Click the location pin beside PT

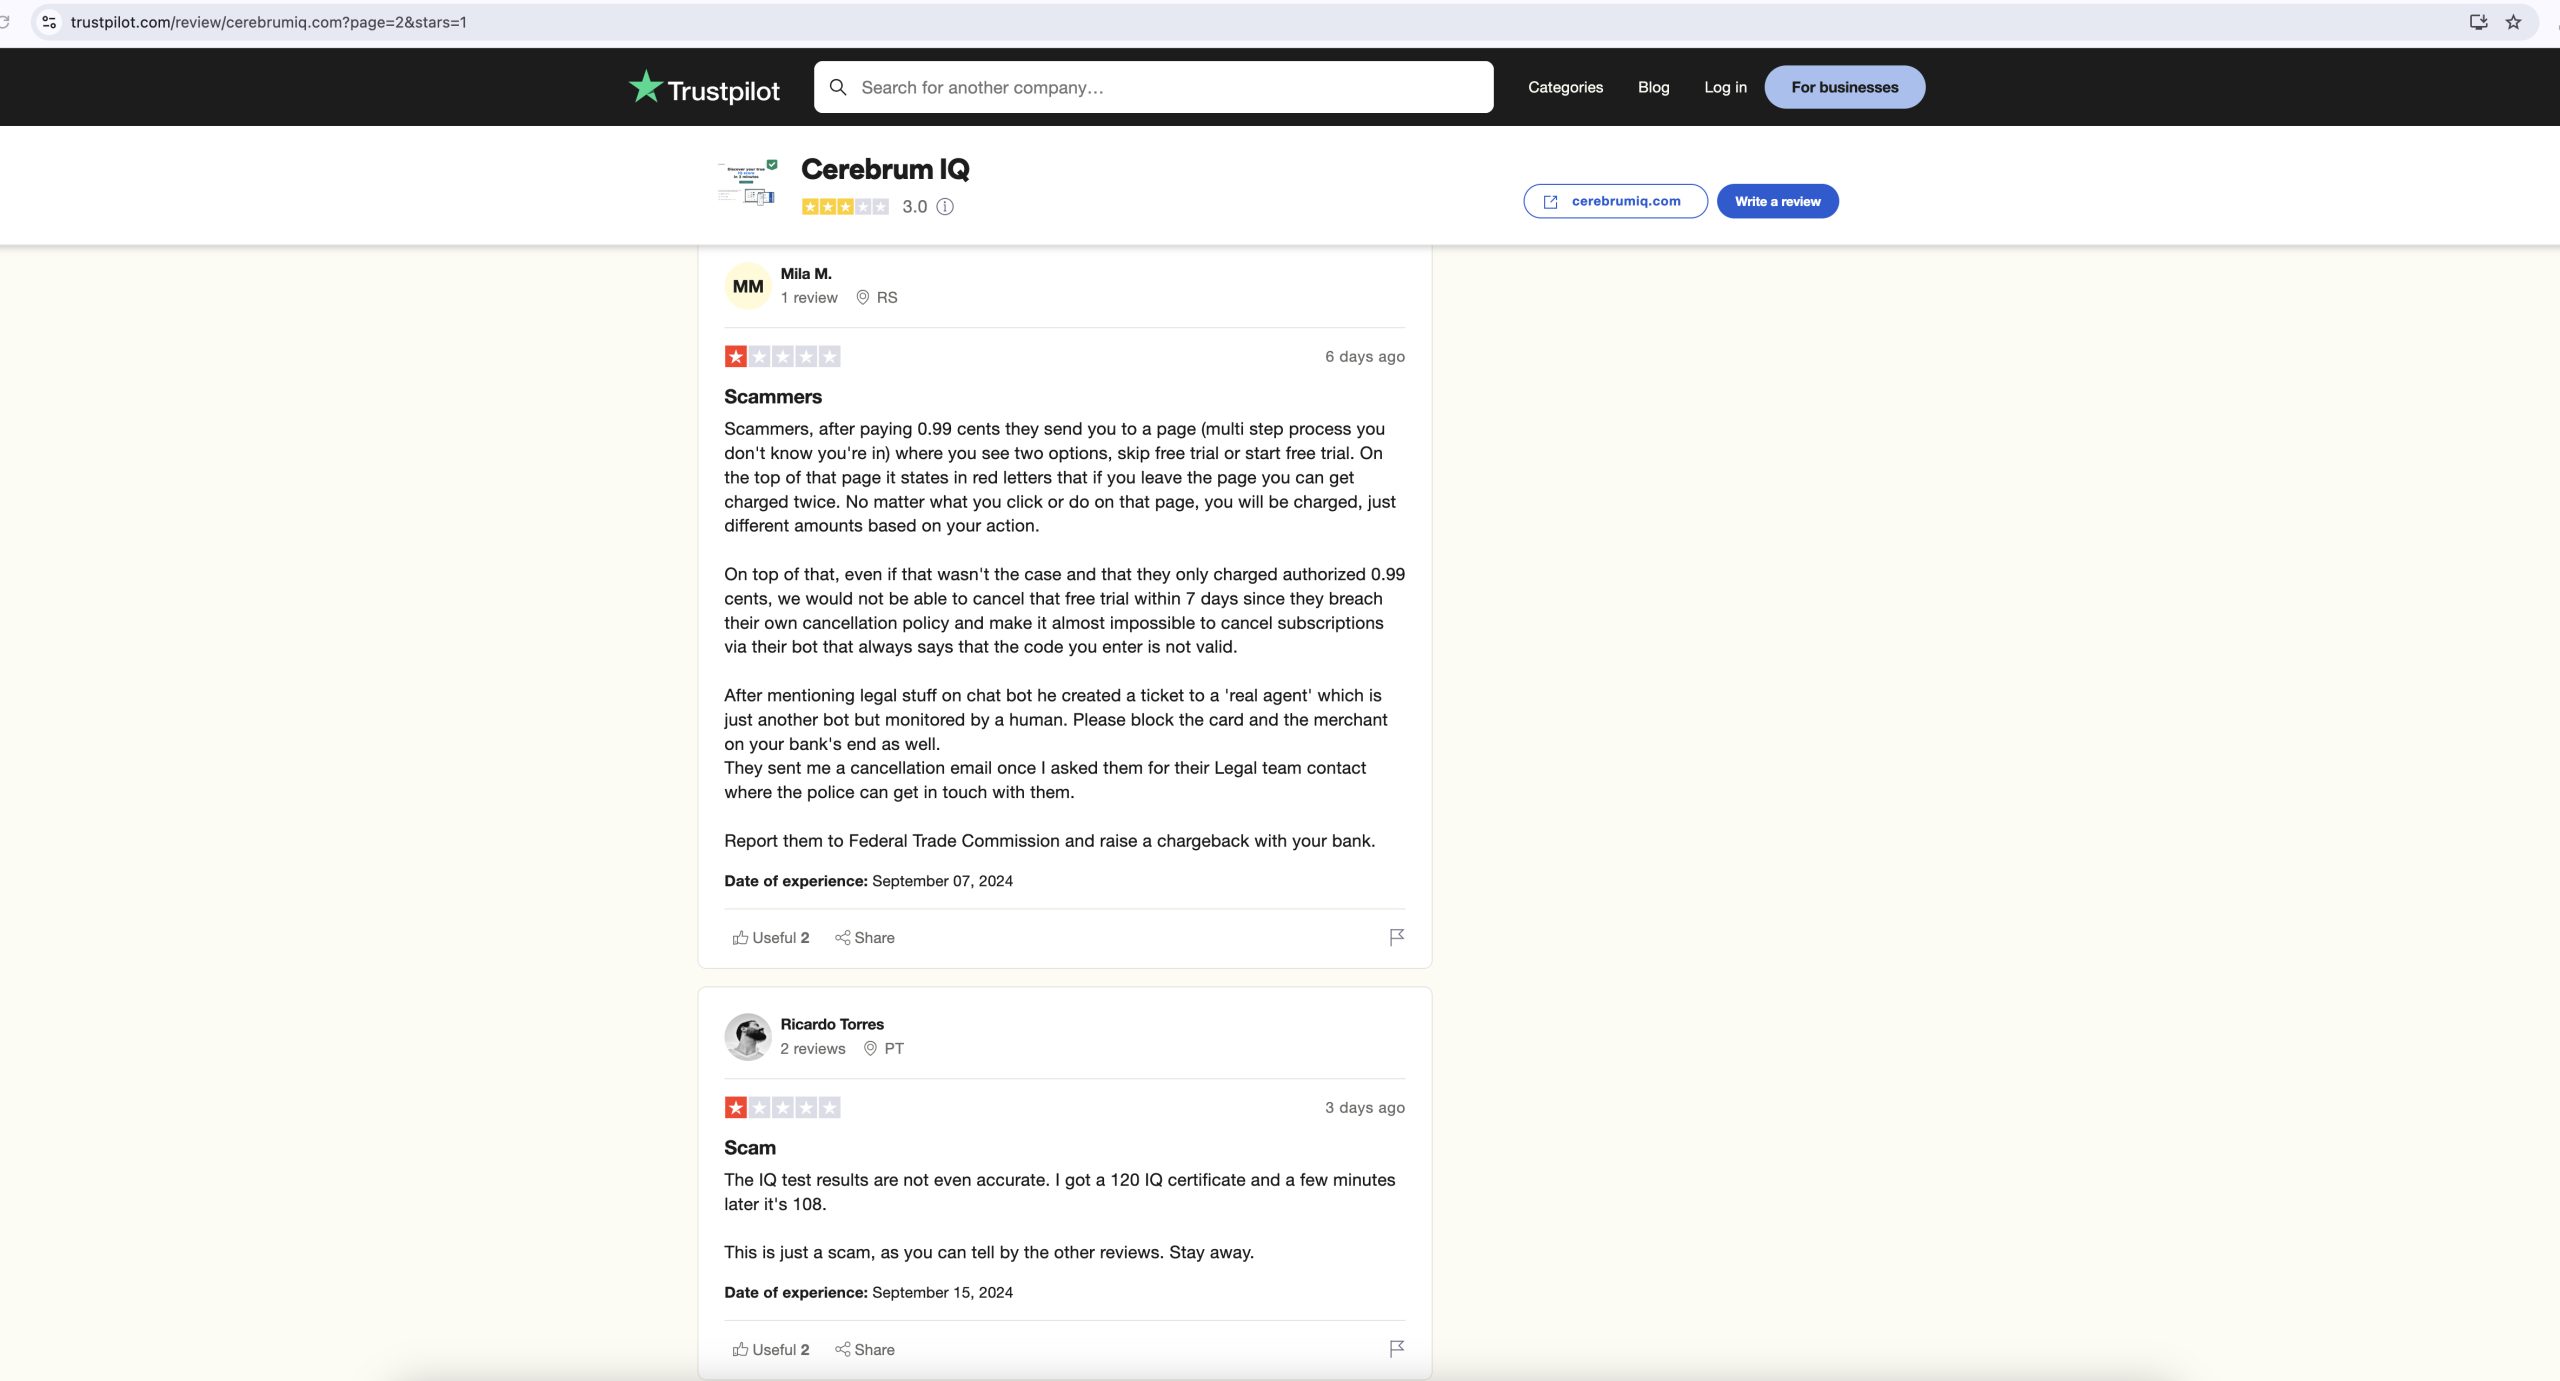869,1049
